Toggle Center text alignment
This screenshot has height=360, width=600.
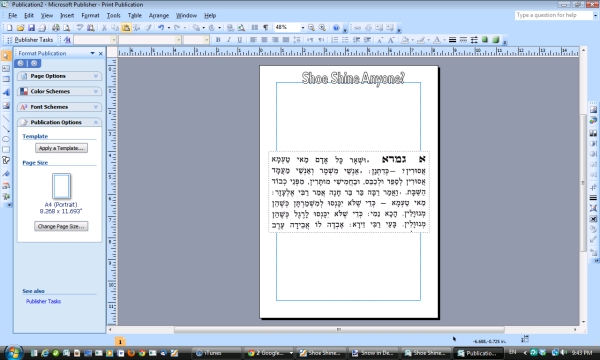click(264, 40)
